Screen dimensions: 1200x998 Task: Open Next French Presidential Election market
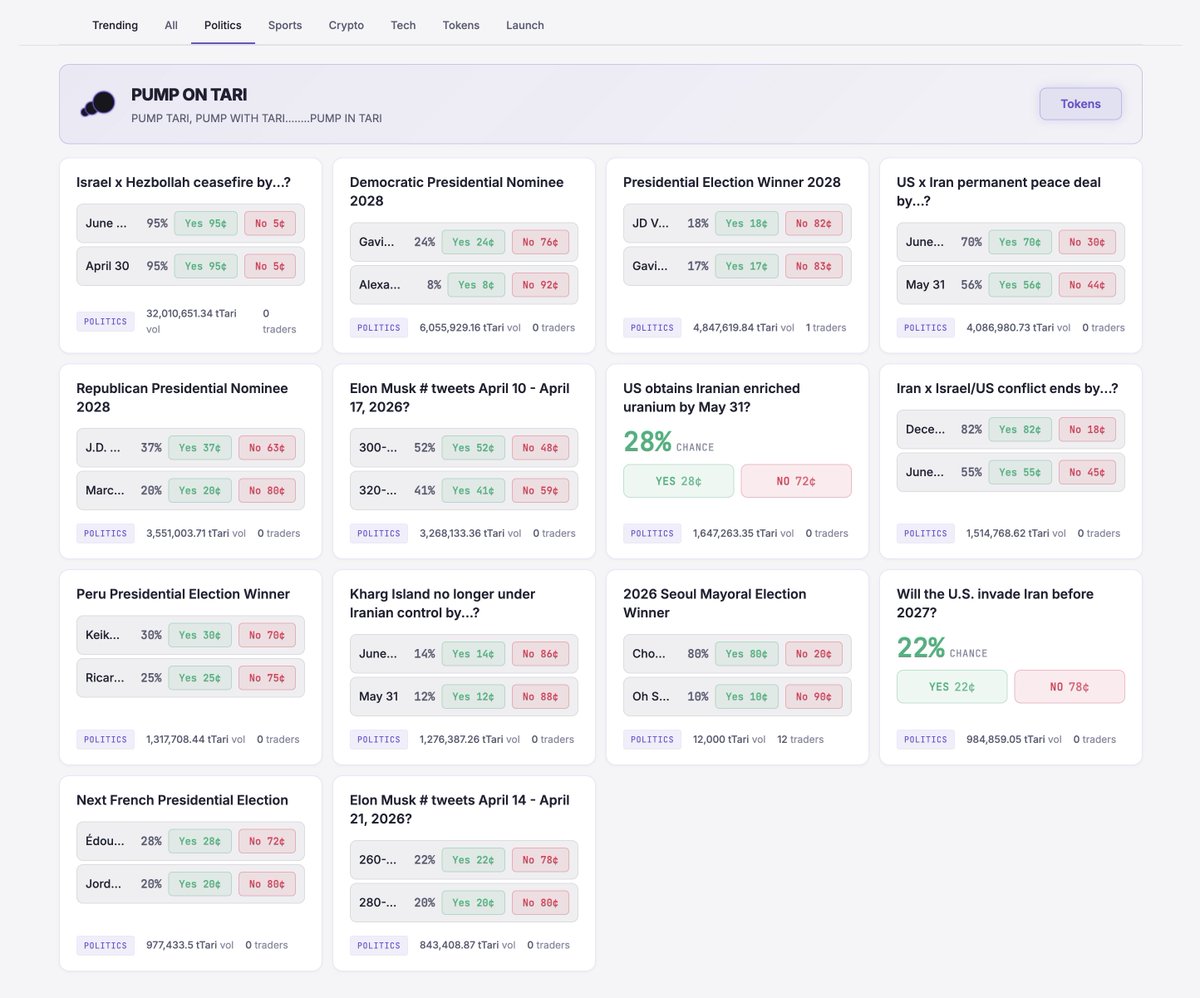(182, 801)
